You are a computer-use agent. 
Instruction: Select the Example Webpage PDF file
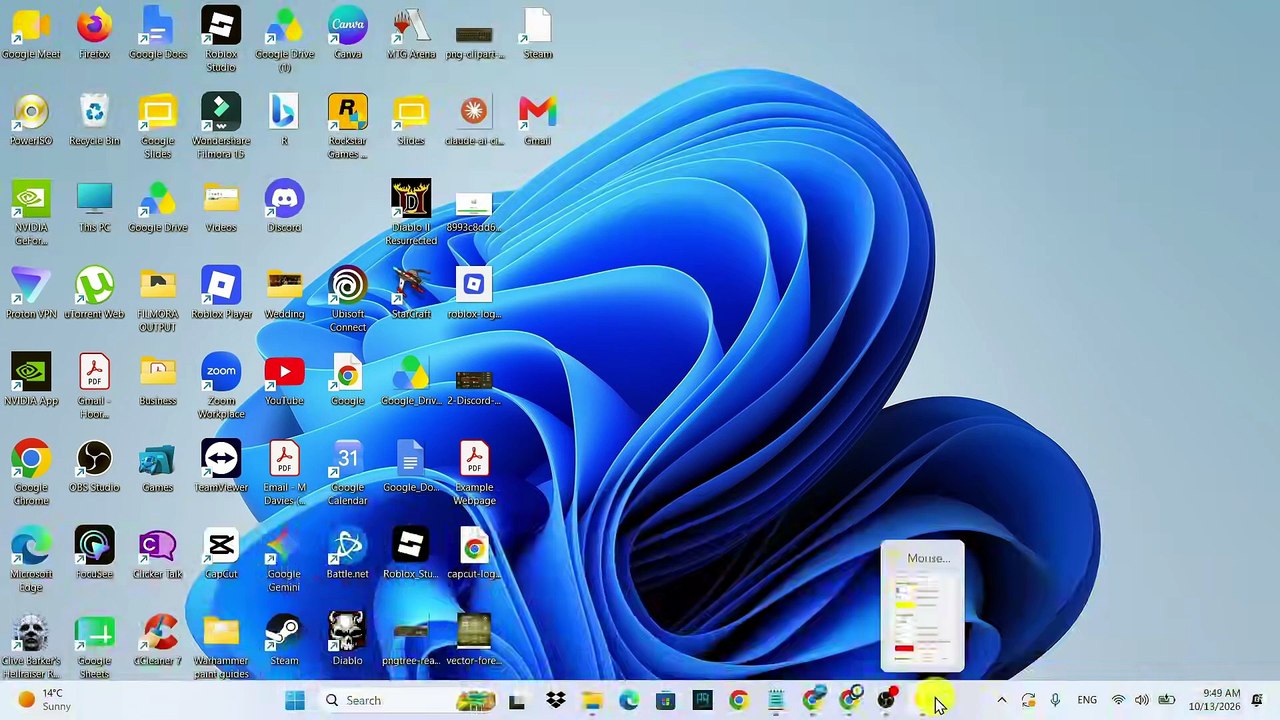[474, 474]
